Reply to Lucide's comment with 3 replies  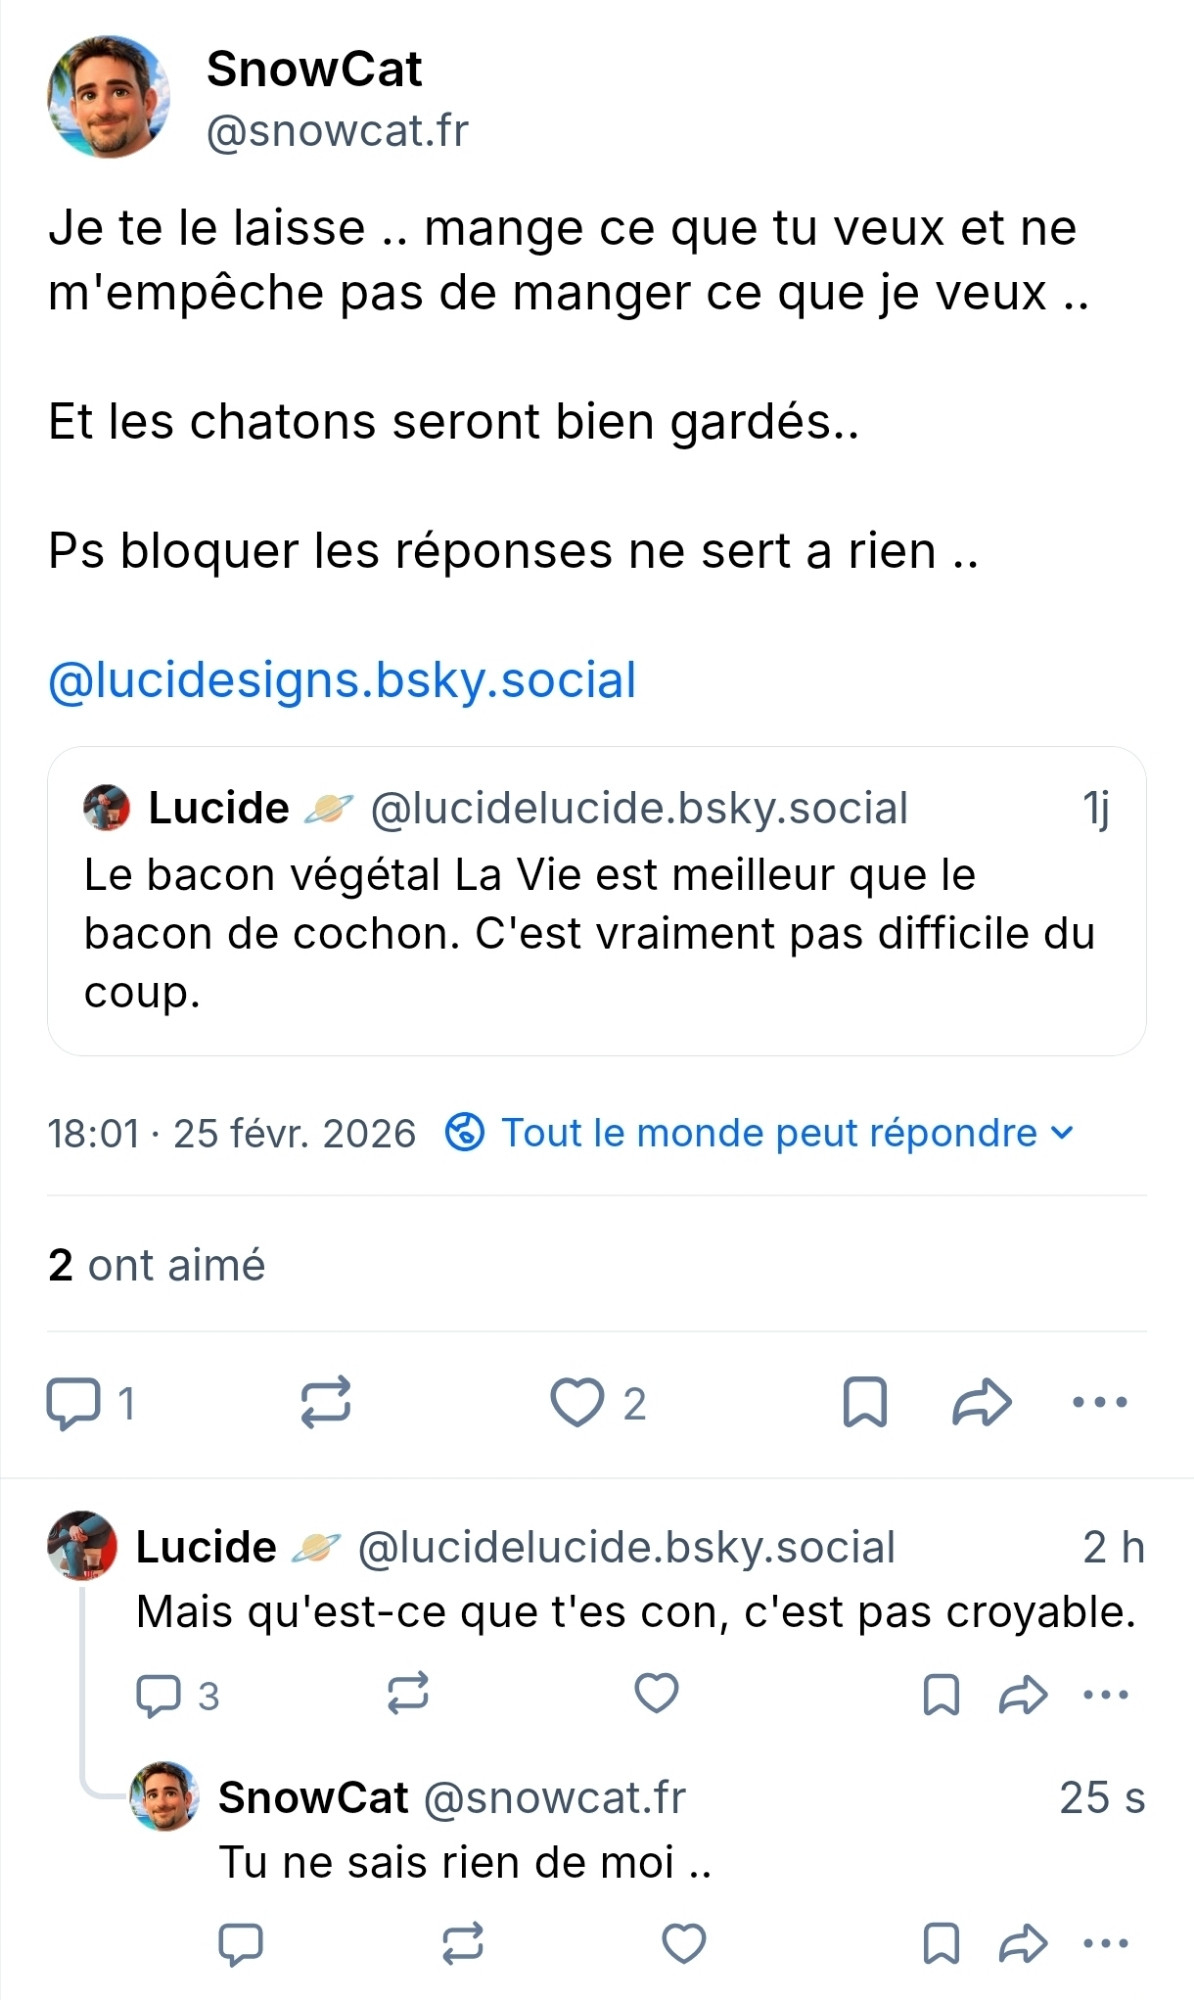[159, 1695]
